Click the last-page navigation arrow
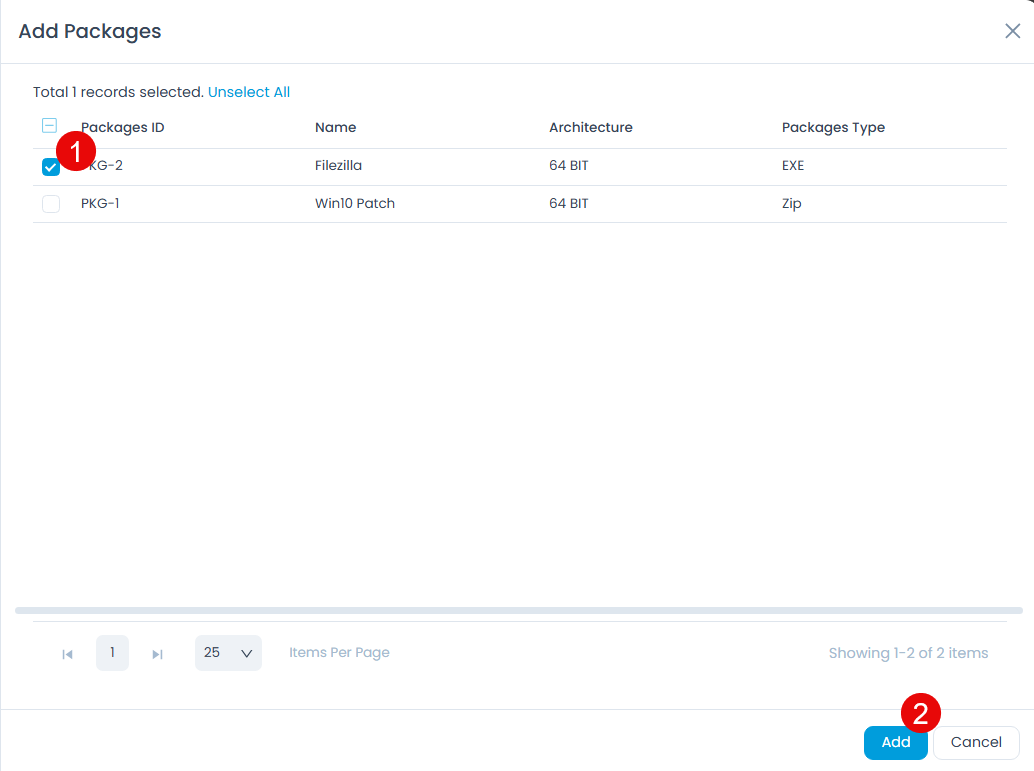1034x771 pixels. click(157, 653)
